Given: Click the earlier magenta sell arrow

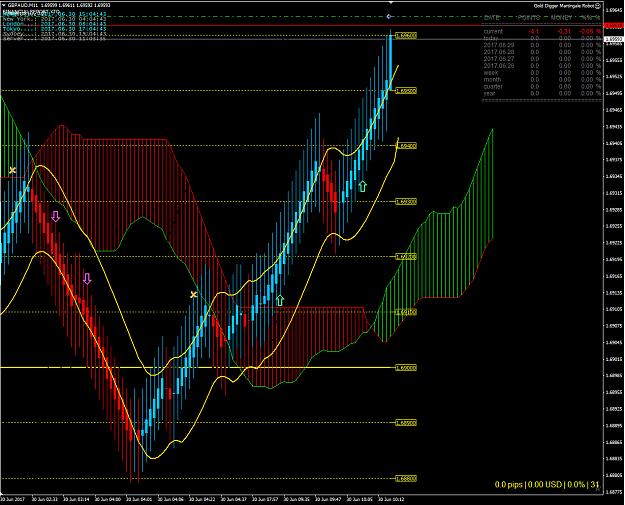Looking at the screenshot, I should pos(55,216).
